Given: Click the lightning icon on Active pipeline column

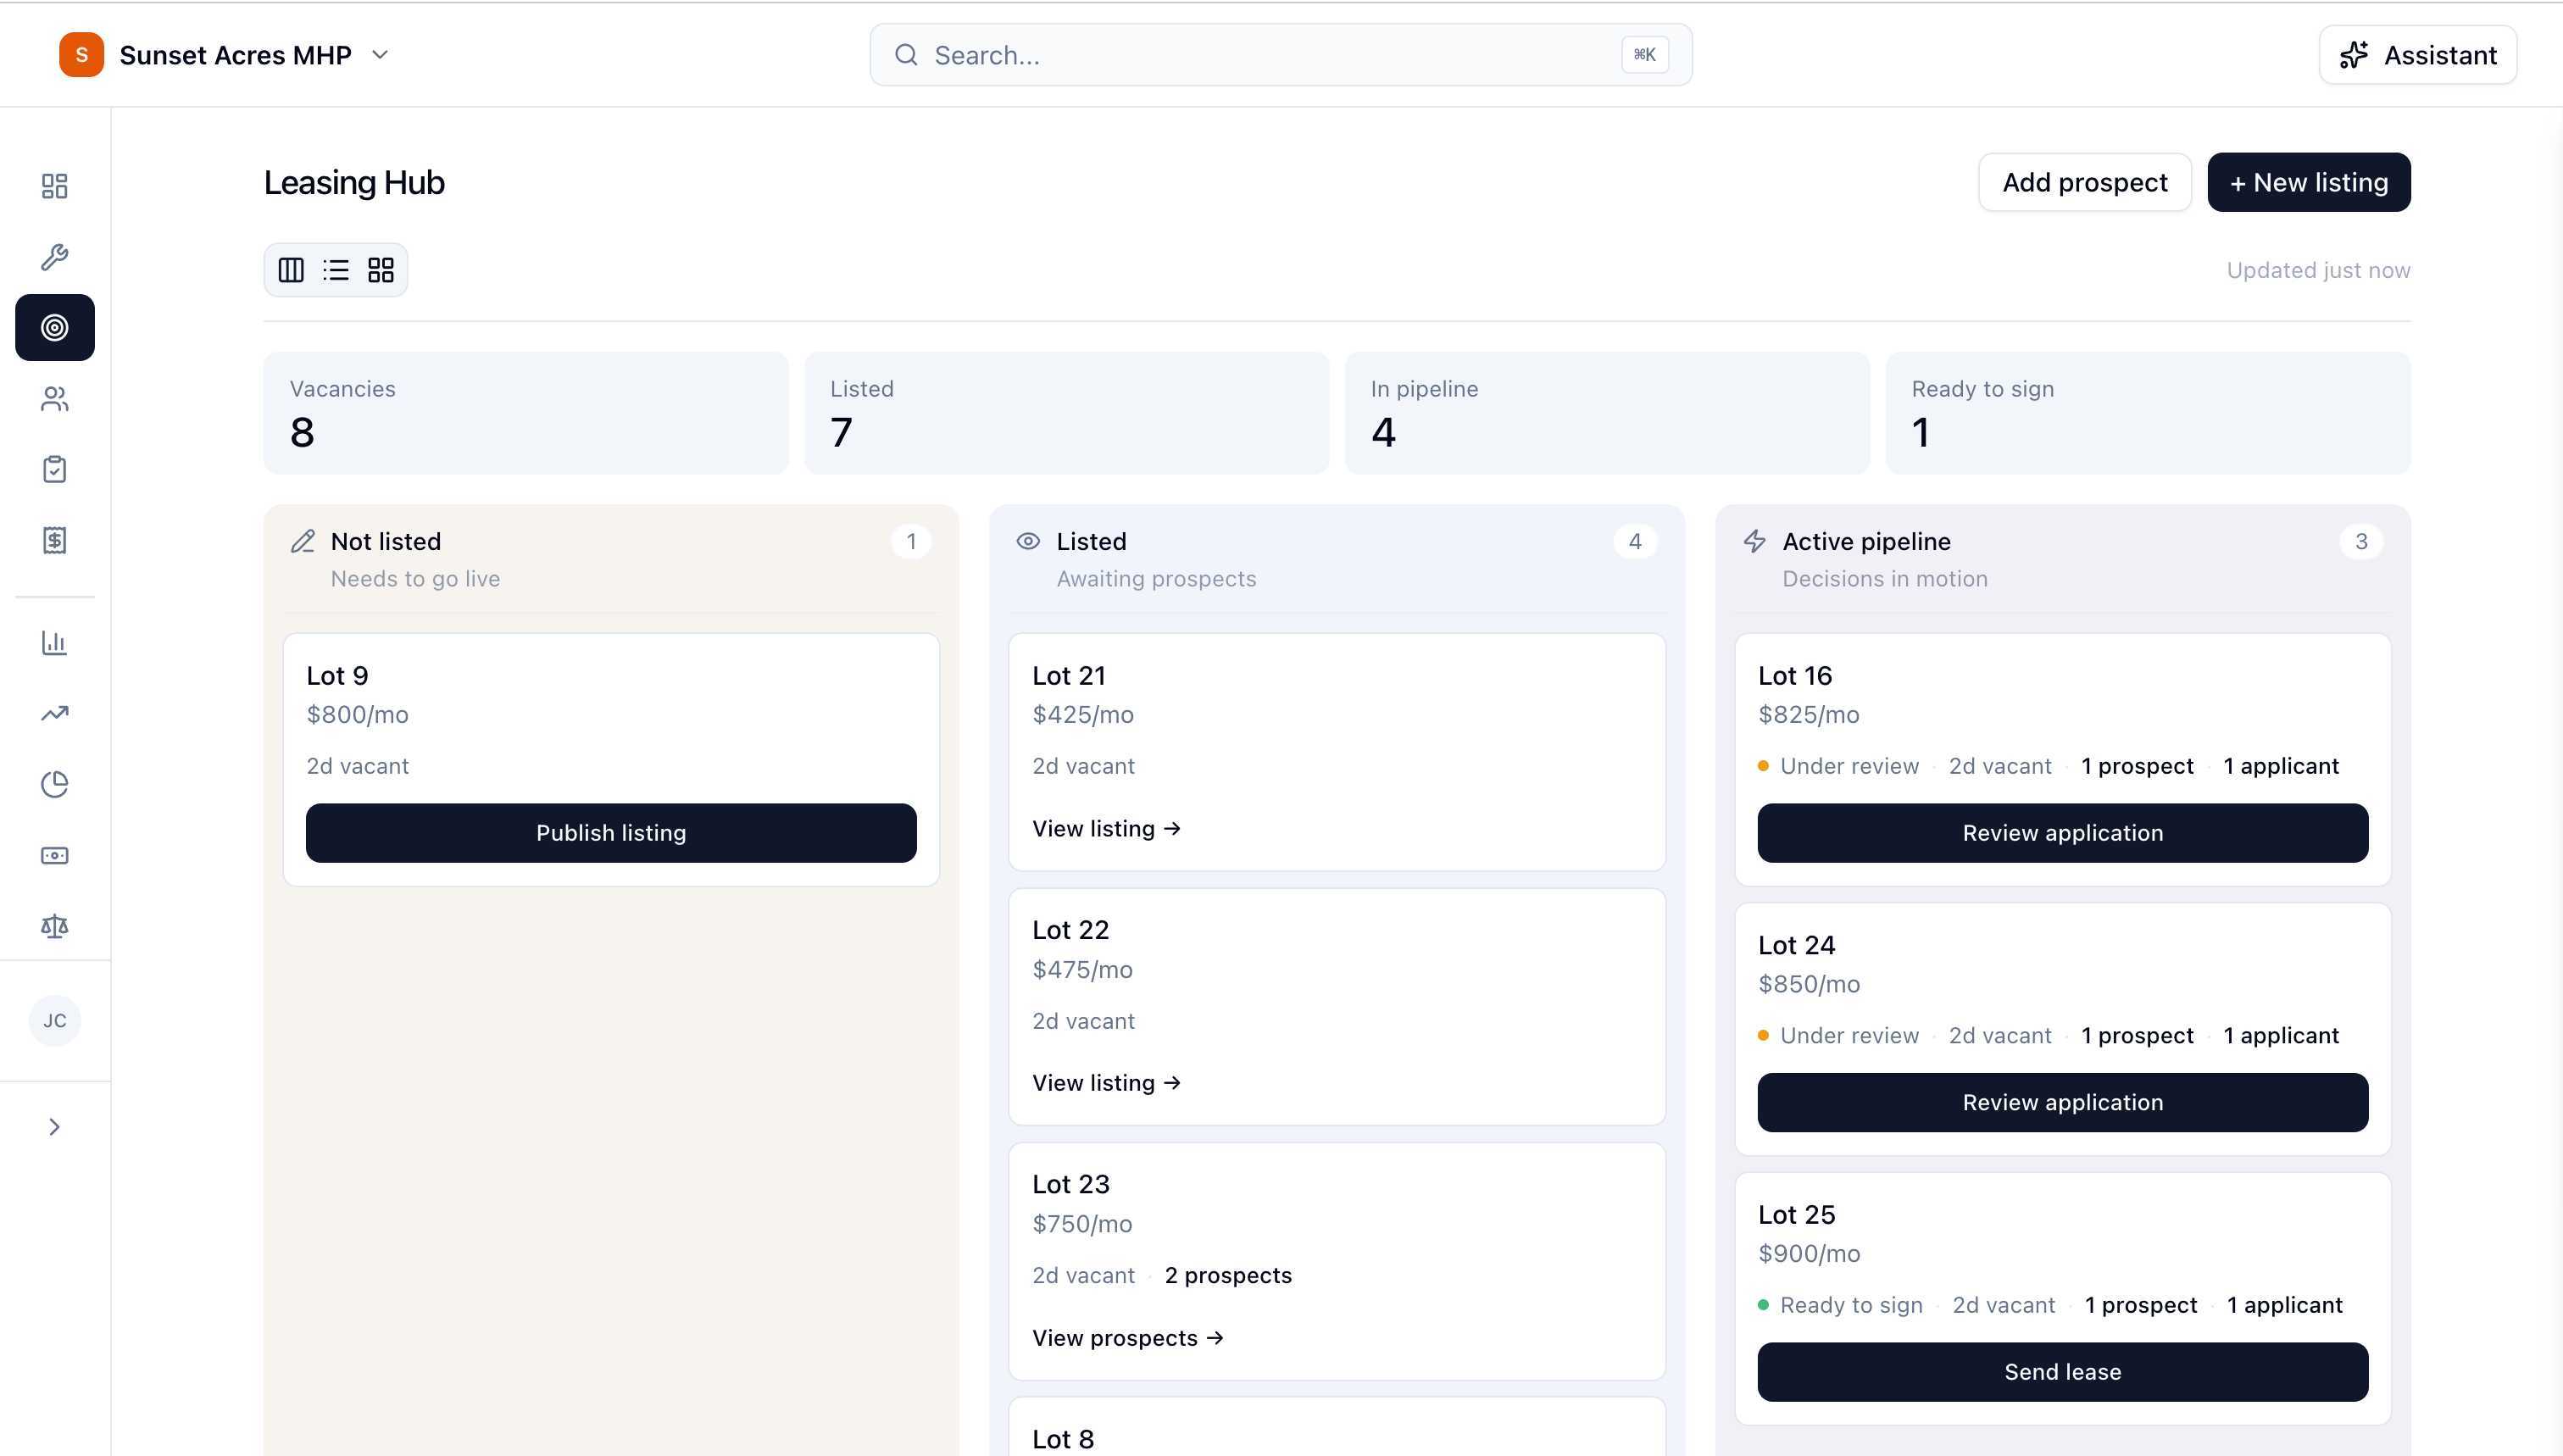Looking at the screenshot, I should [1754, 541].
